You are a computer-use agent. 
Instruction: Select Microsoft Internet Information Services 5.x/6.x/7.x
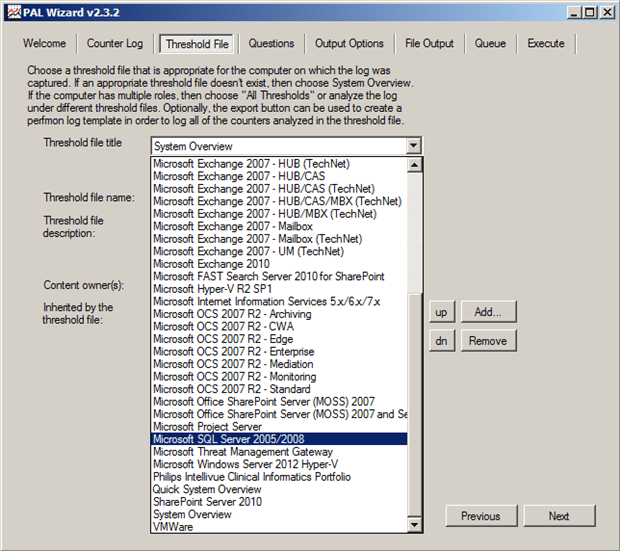279,301
